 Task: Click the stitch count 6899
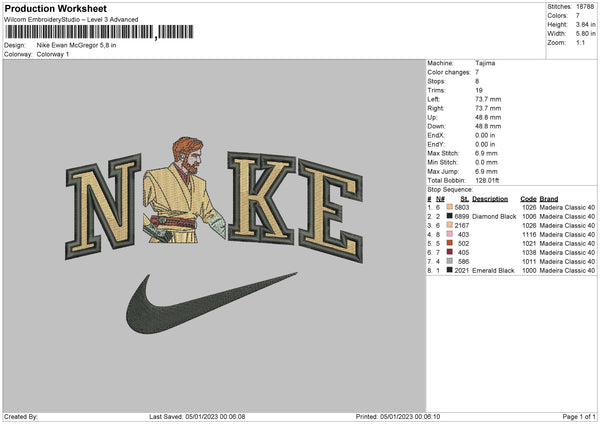point(462,217)
